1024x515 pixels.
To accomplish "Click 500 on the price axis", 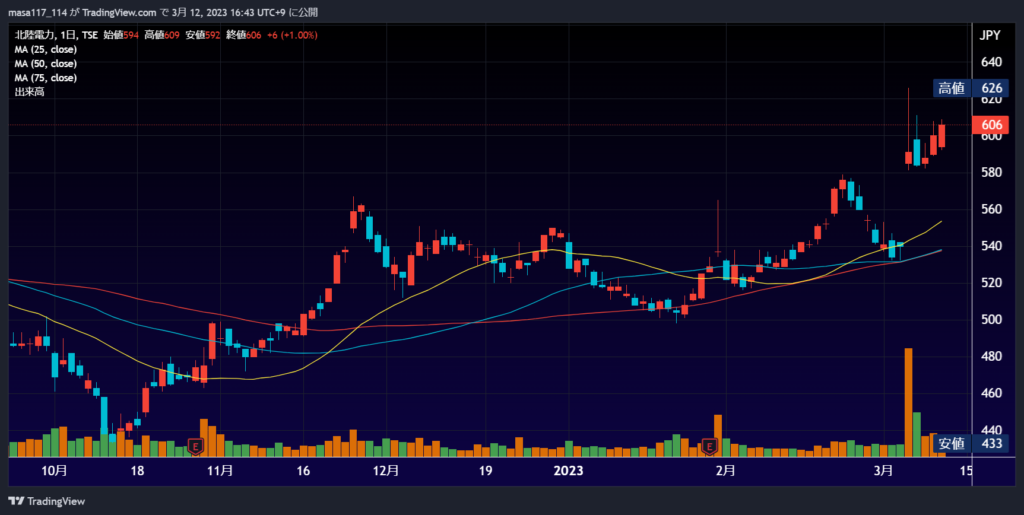I will (991, 320).
